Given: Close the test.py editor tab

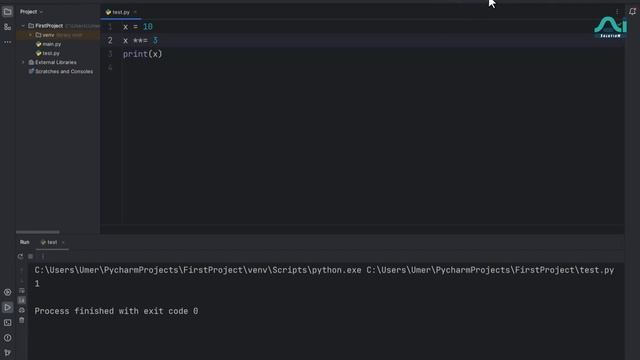Looking at the screenshot, I should click(x=135, y=12).
